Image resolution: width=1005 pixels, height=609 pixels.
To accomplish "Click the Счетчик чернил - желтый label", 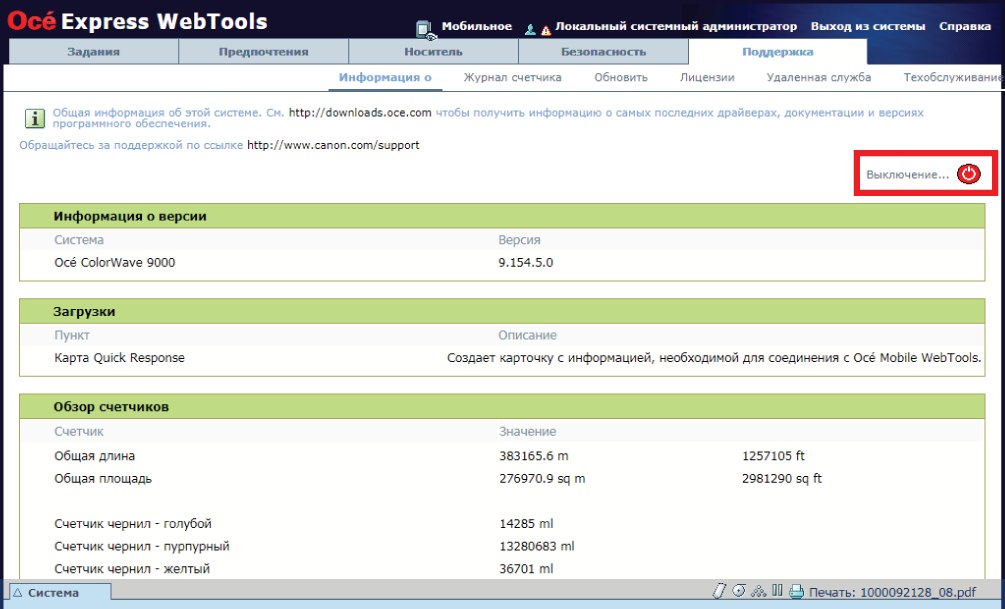I will tap(132, 569).
